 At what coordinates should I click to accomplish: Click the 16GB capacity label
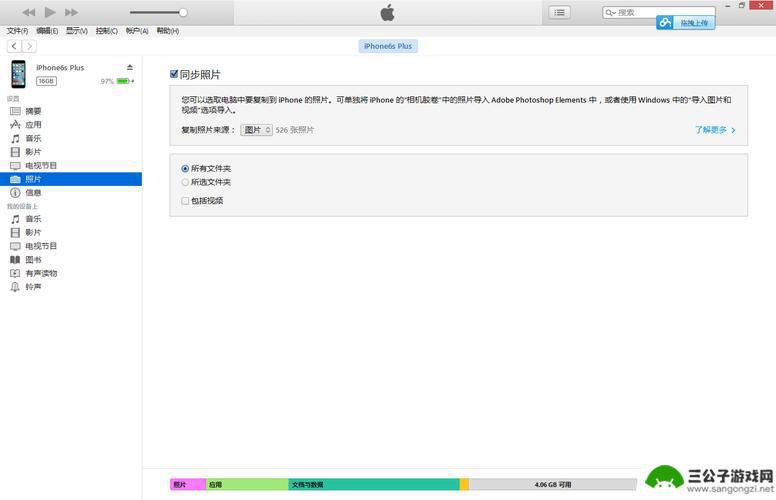[x=46, y=81]
